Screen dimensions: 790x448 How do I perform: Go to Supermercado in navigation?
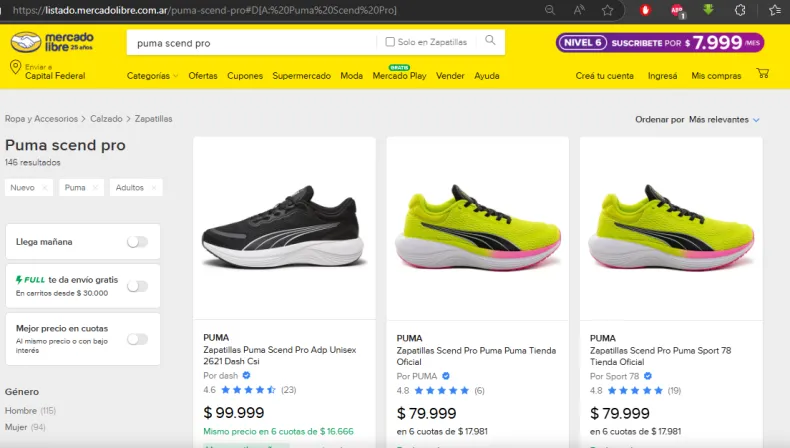click(302, 76)
